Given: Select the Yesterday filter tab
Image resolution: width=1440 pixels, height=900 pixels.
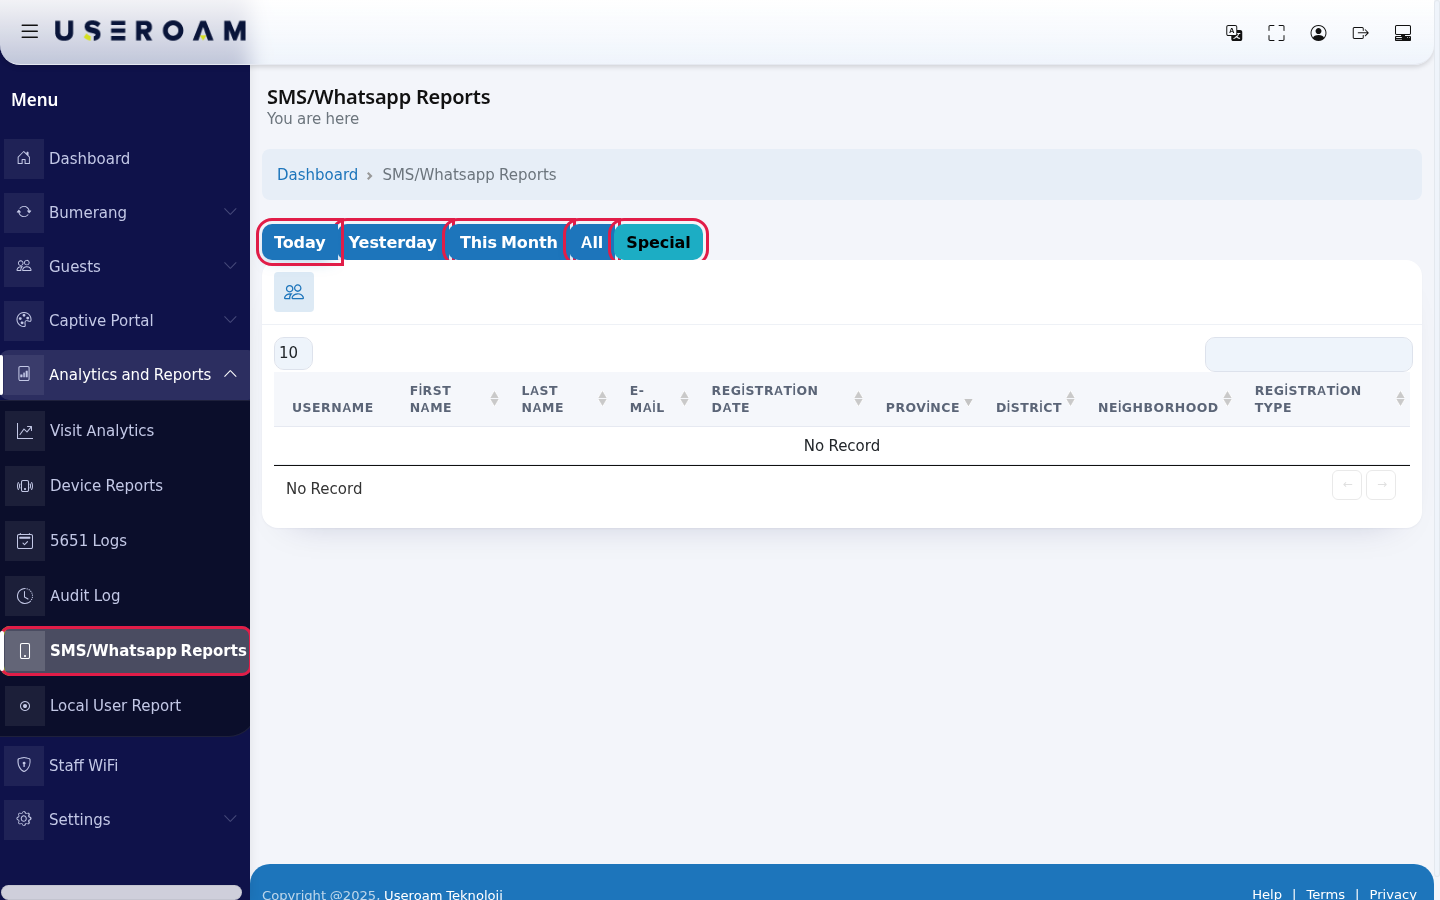Looking at the screenshot, I should pos(393,242).
